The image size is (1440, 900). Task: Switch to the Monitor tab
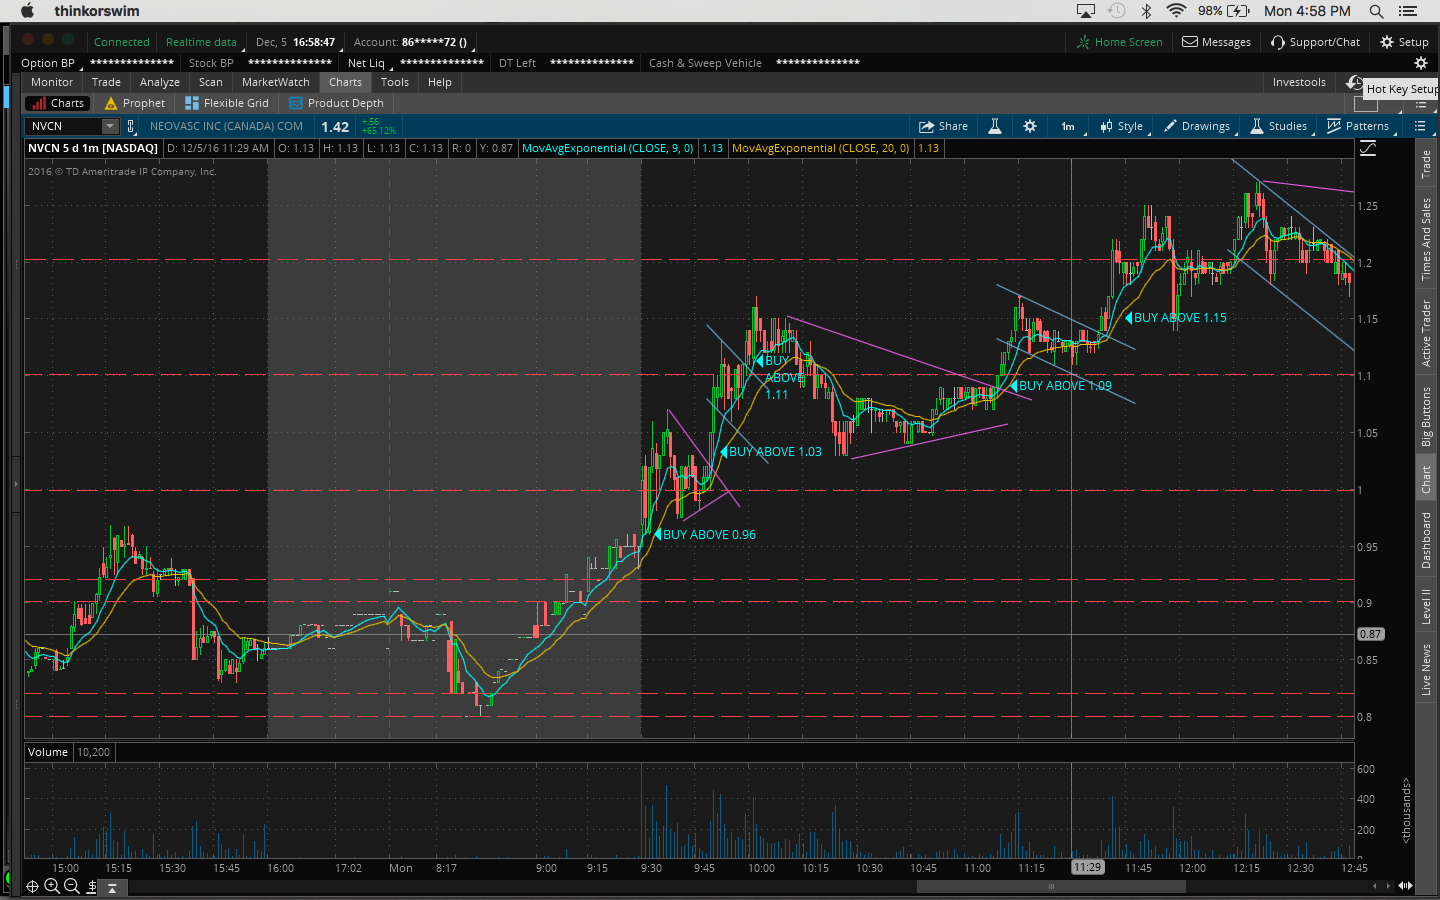(52, 82)
